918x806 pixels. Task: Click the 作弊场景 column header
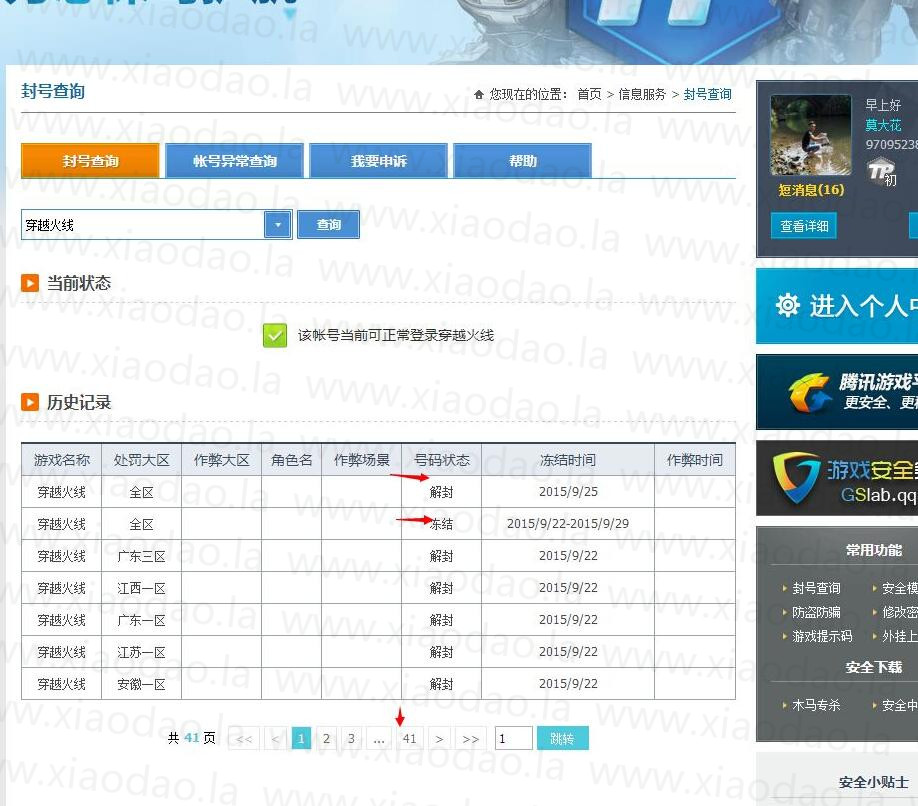[361, 460]
